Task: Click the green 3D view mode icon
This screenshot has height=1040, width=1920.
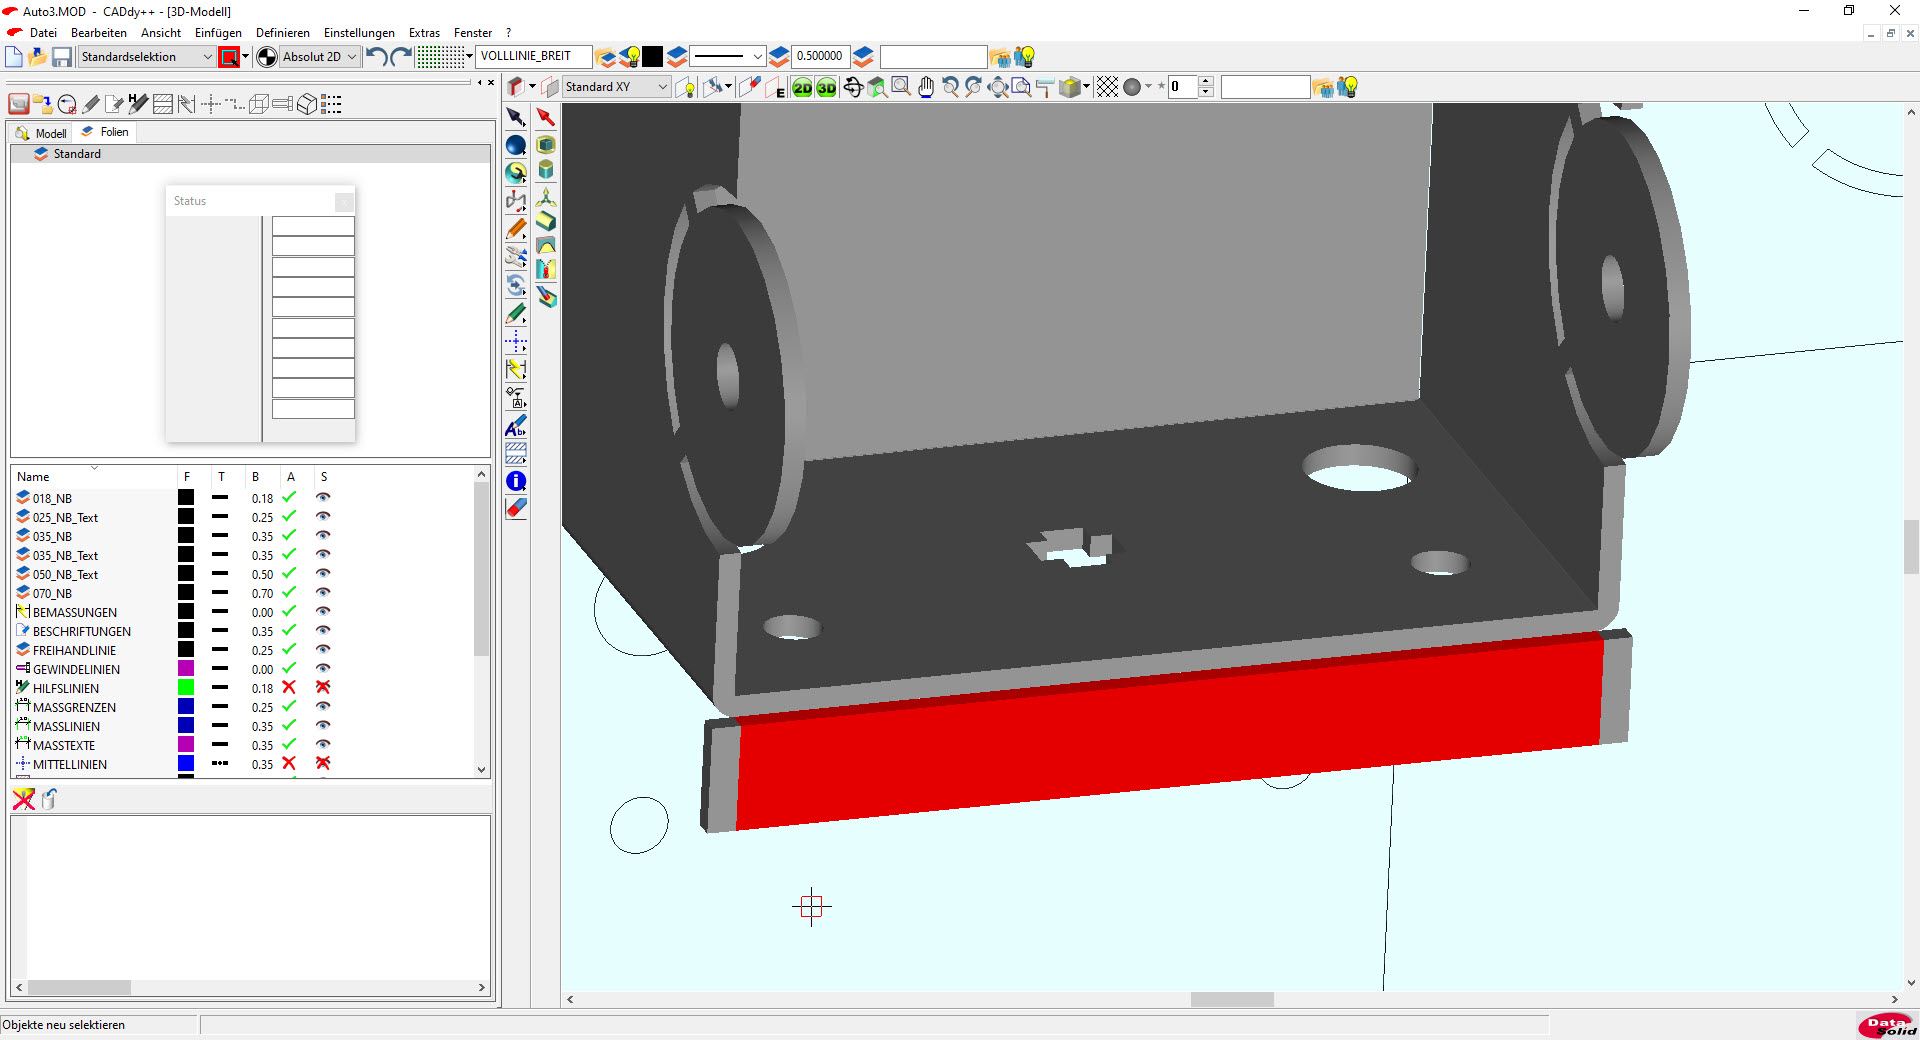Action: point(826,88)
